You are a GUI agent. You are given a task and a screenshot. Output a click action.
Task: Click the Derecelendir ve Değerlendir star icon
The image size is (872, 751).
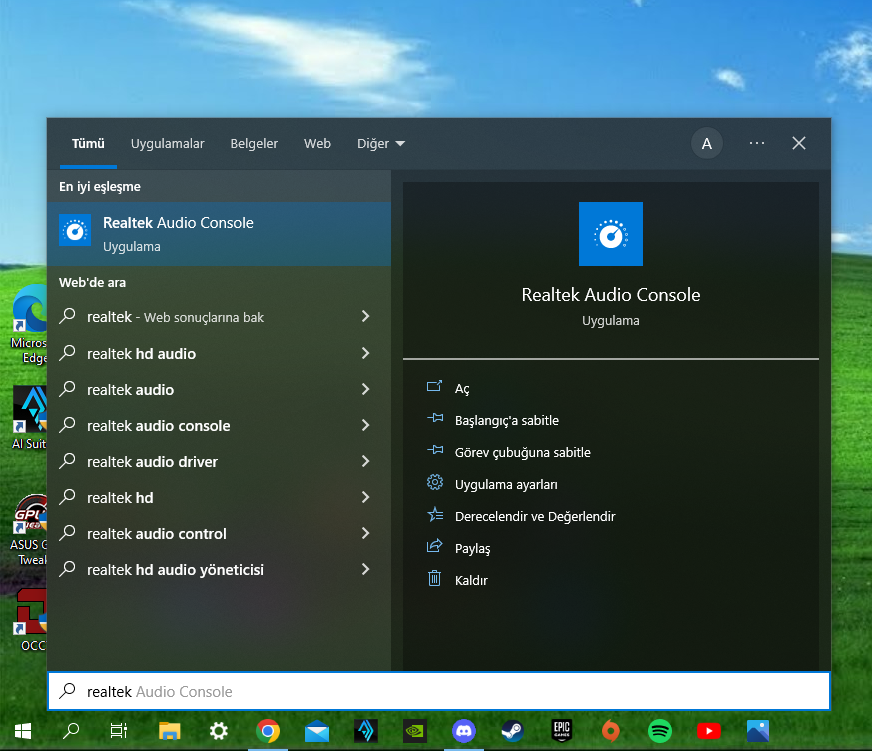tap(435, 515)
